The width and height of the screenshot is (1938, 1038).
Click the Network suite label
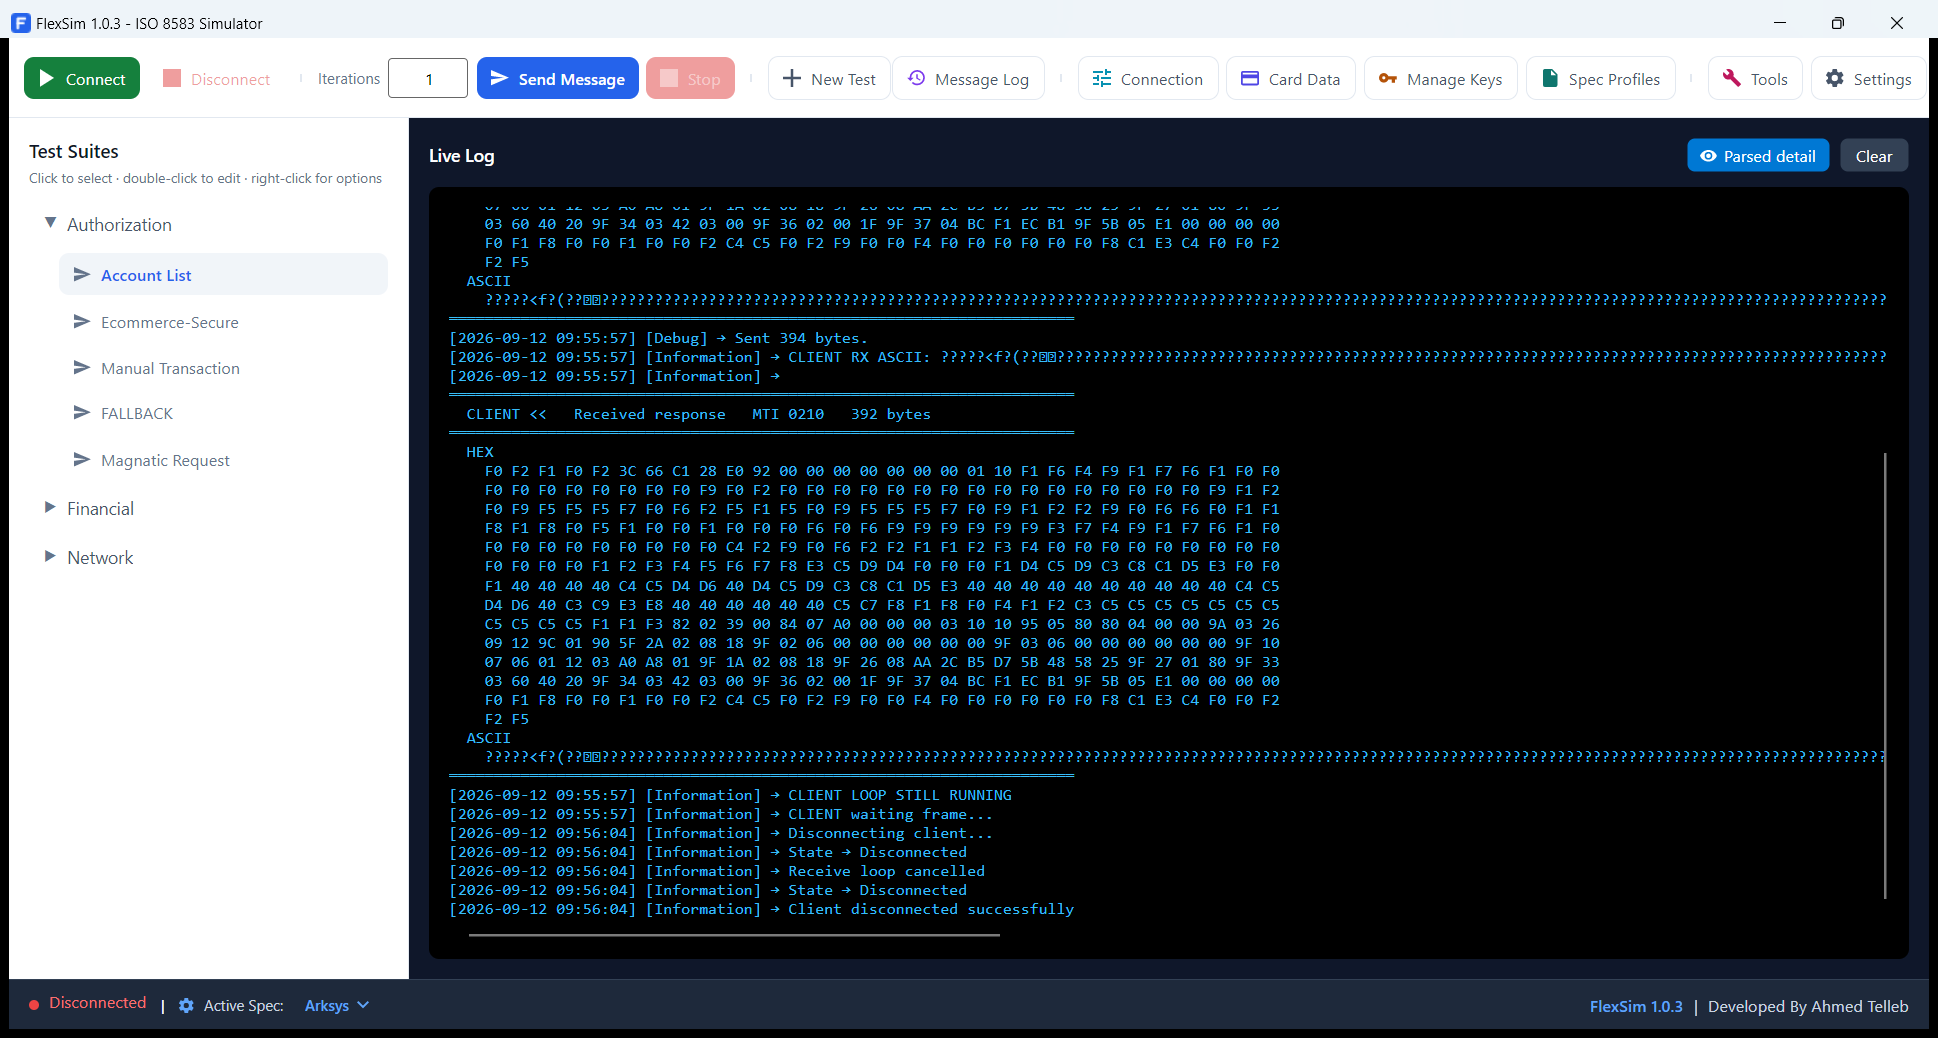pos(100,557)
